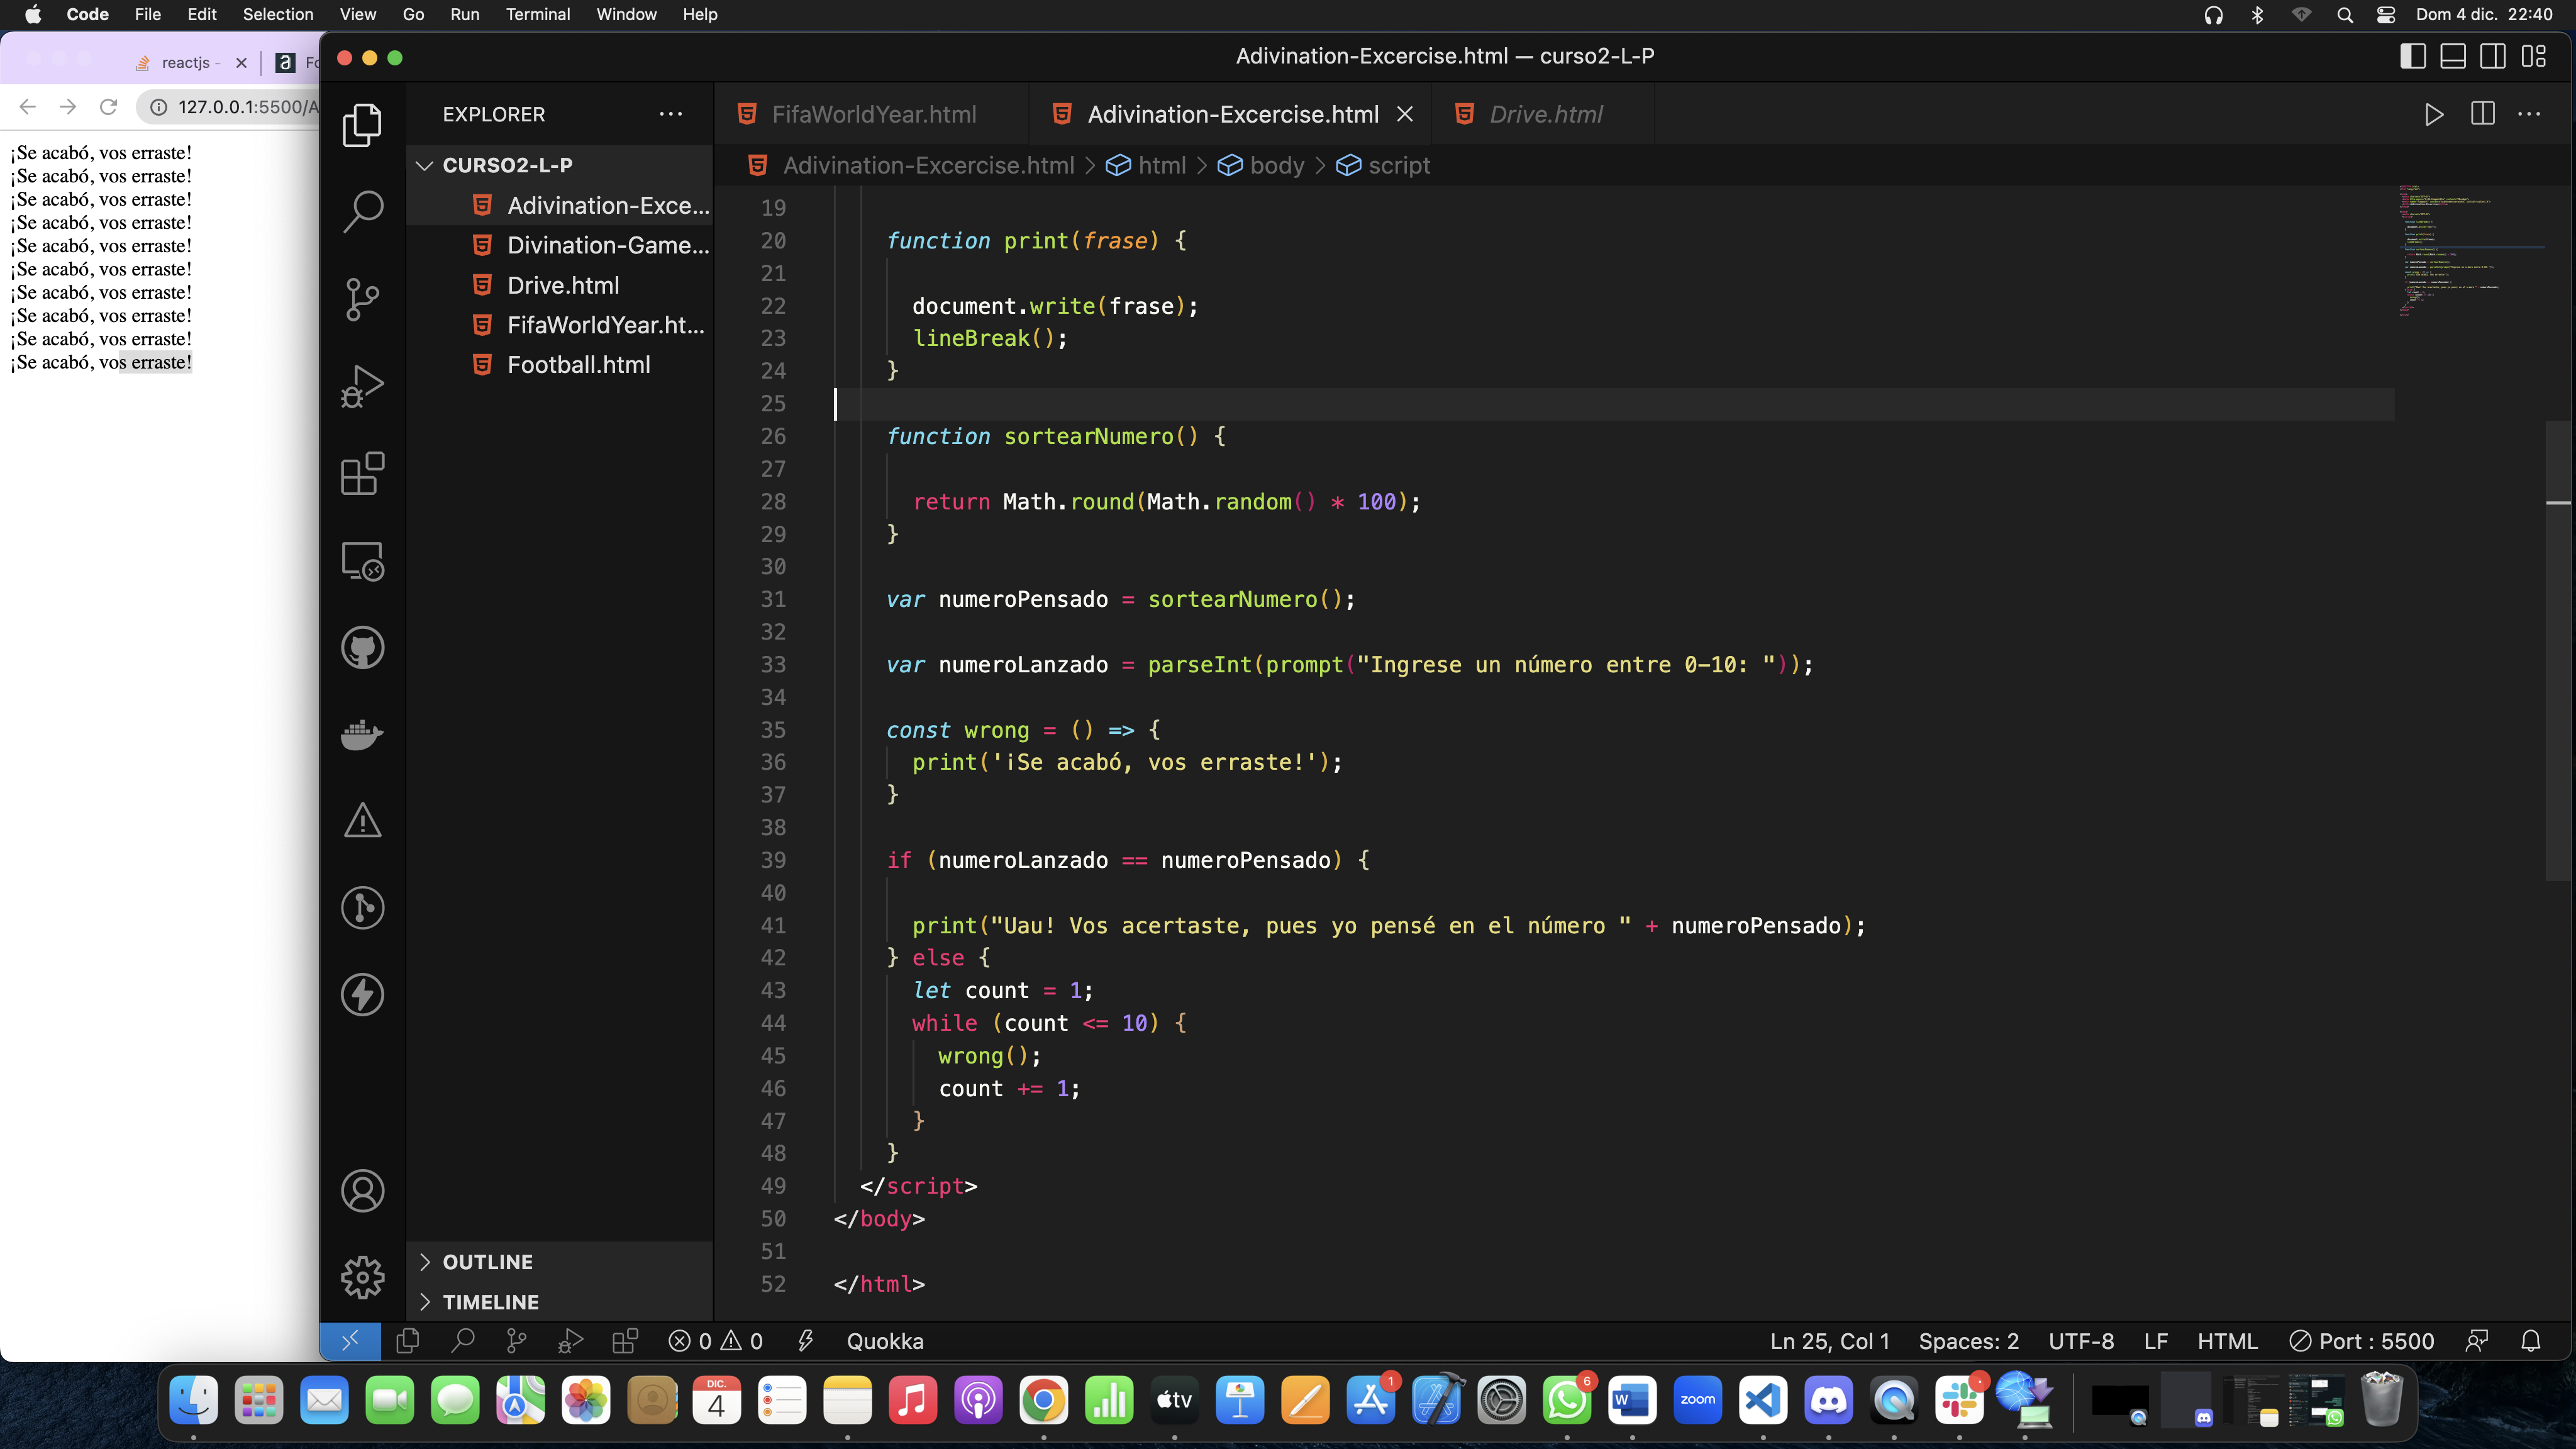Open the Remote Explorer icon

click(x=361, y=563)
